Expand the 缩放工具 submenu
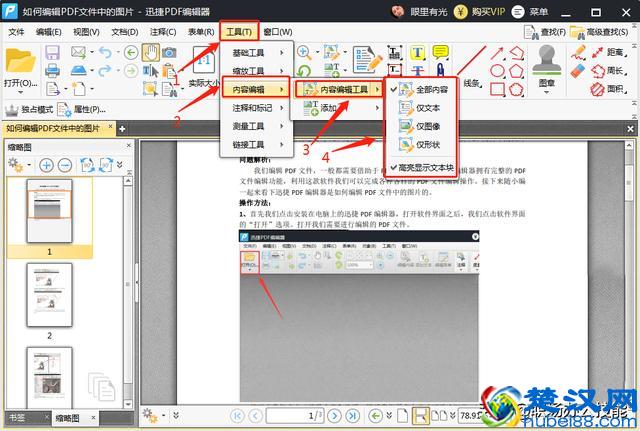 tap(257, 71)
